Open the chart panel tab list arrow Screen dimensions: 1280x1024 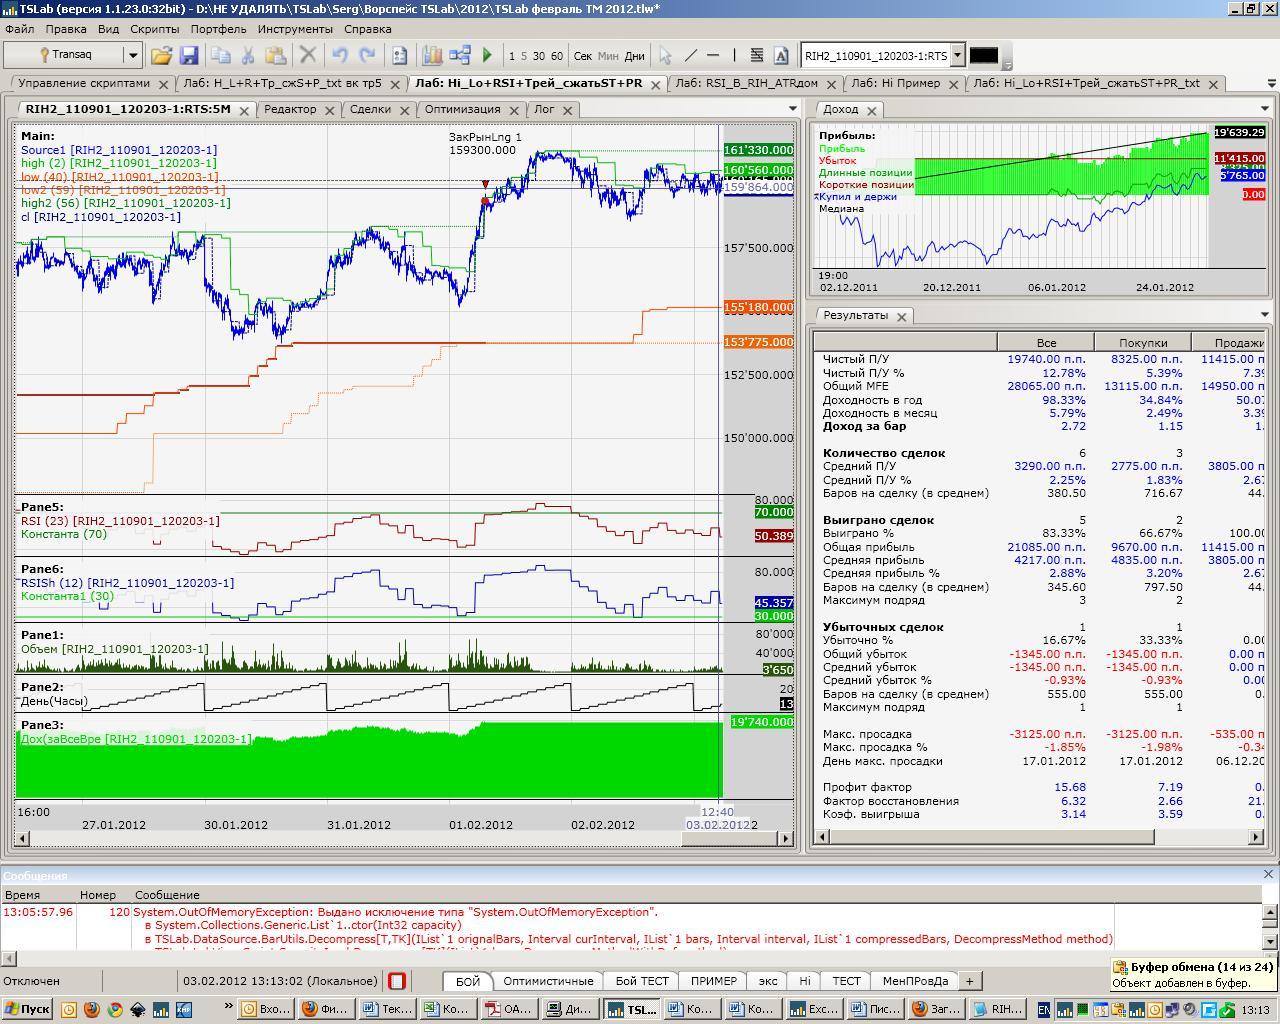click(792, 109)
